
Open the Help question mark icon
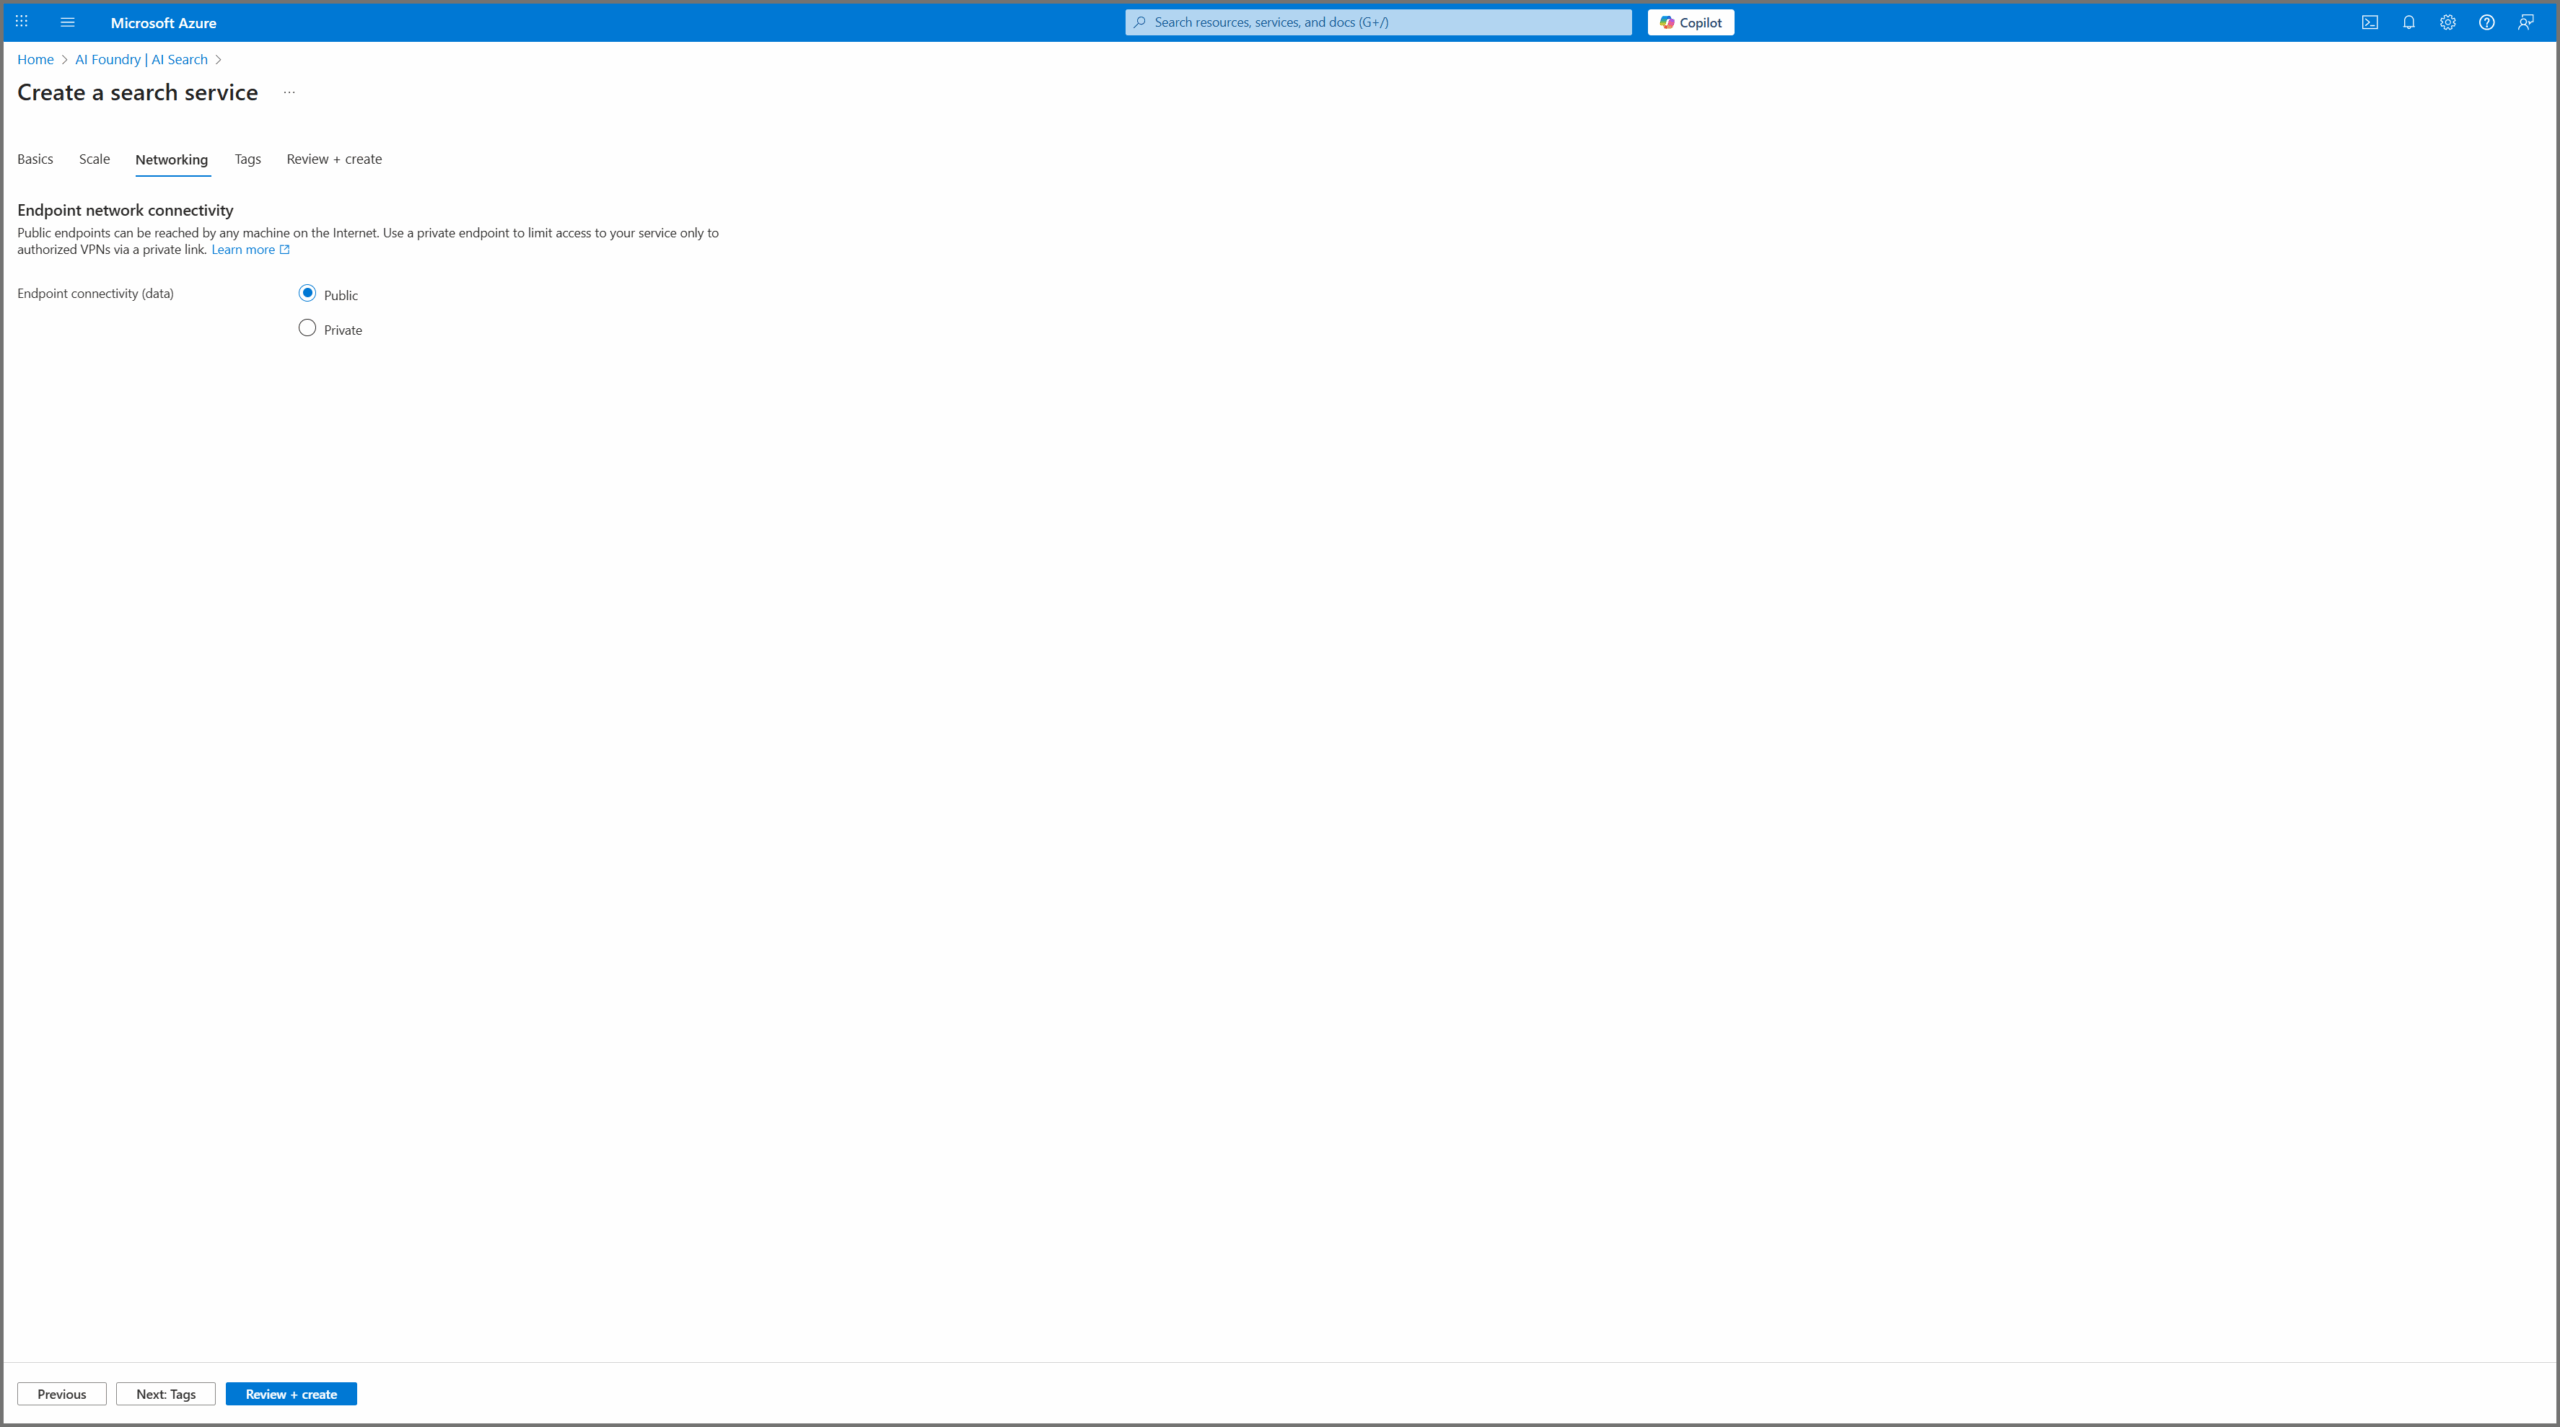pyautogui.click(x=2486, y=22)
